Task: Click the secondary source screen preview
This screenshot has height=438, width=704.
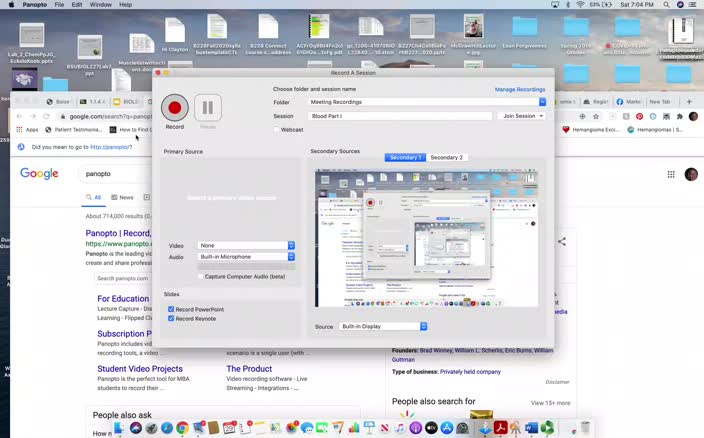Action: point(426,238)
